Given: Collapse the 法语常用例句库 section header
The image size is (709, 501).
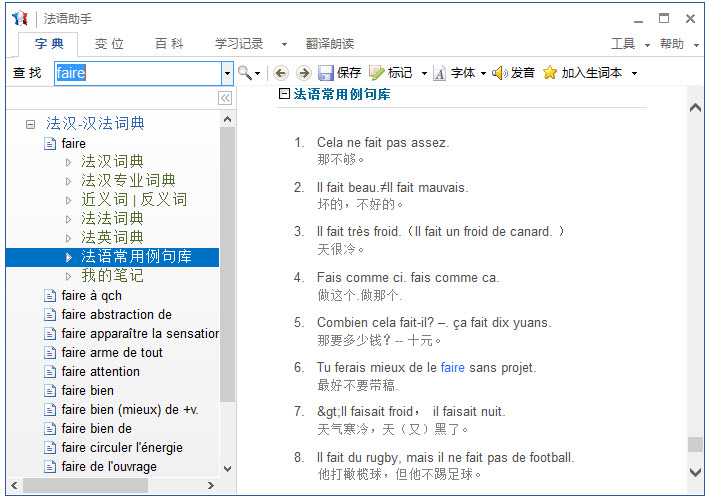Looking at the screenshot, I should click(284, 94).
